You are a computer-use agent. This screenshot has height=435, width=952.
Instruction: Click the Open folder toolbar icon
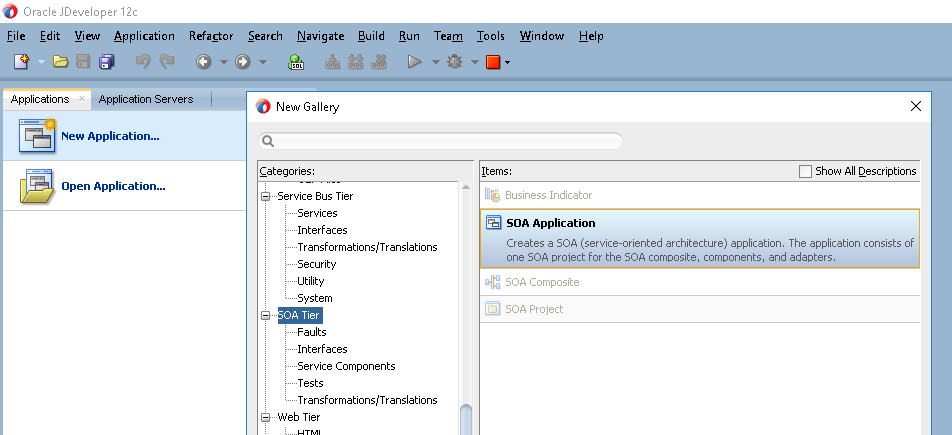pos(60,61)
